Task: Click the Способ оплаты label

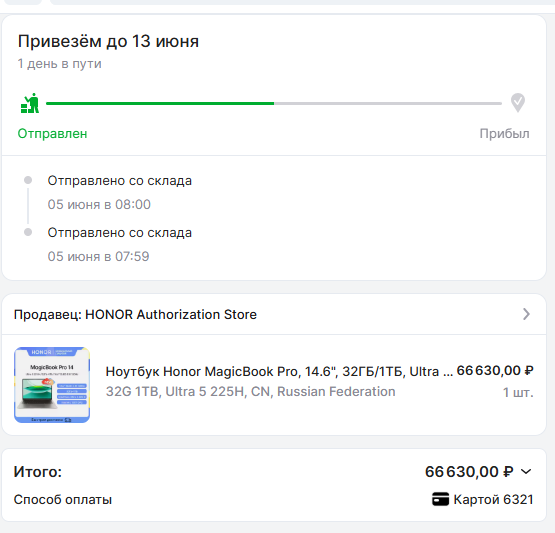Action: tap(63, 499)
